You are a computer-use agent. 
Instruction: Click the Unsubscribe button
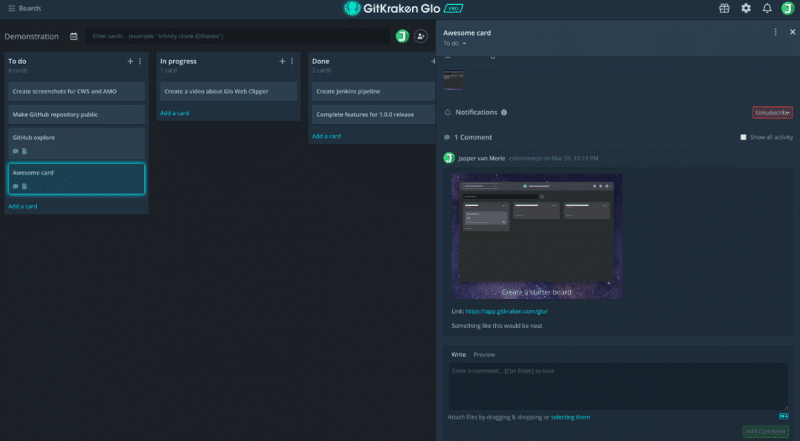[x=772, y=112]
